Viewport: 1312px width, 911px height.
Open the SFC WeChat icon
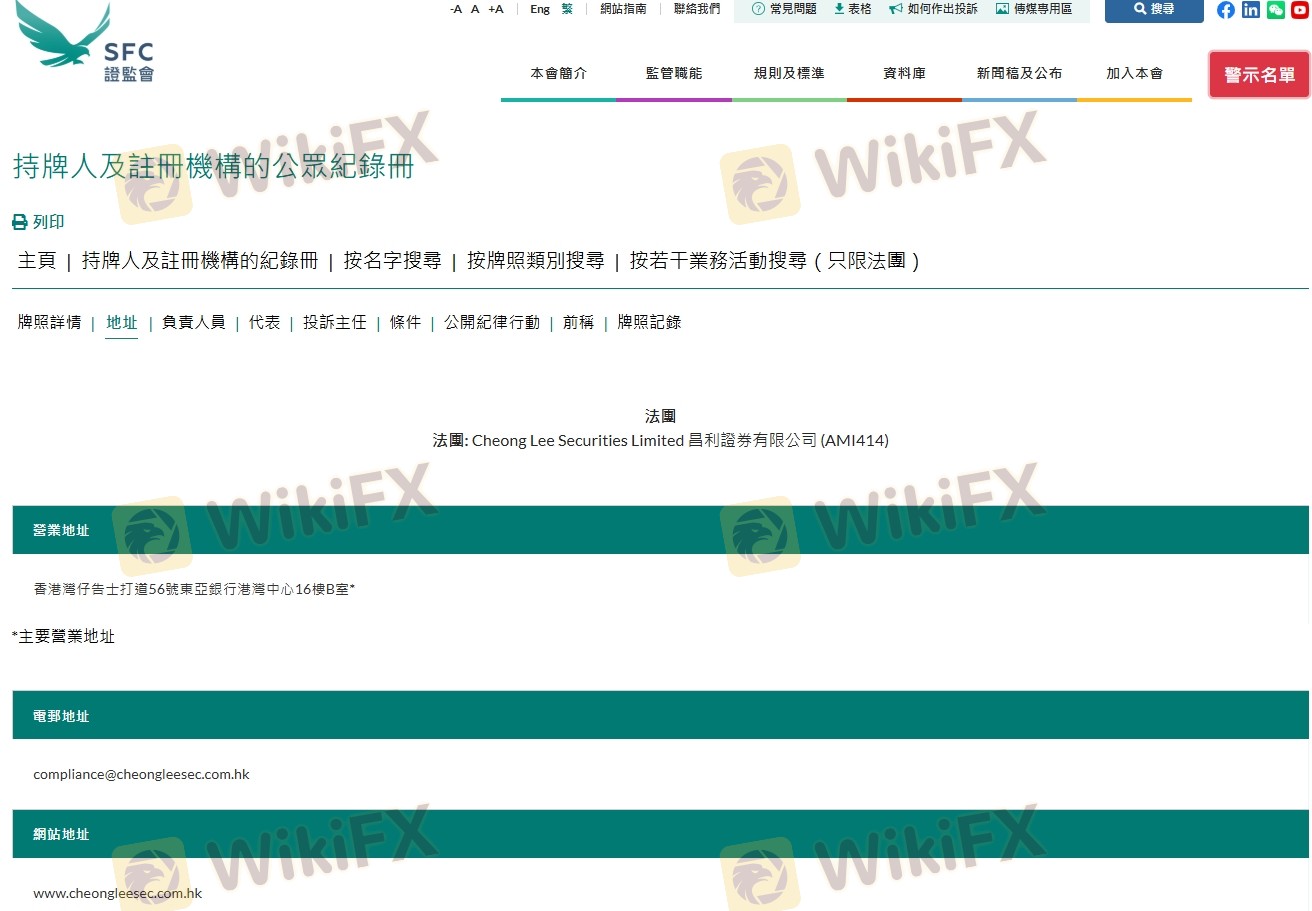pos(1275,10)
